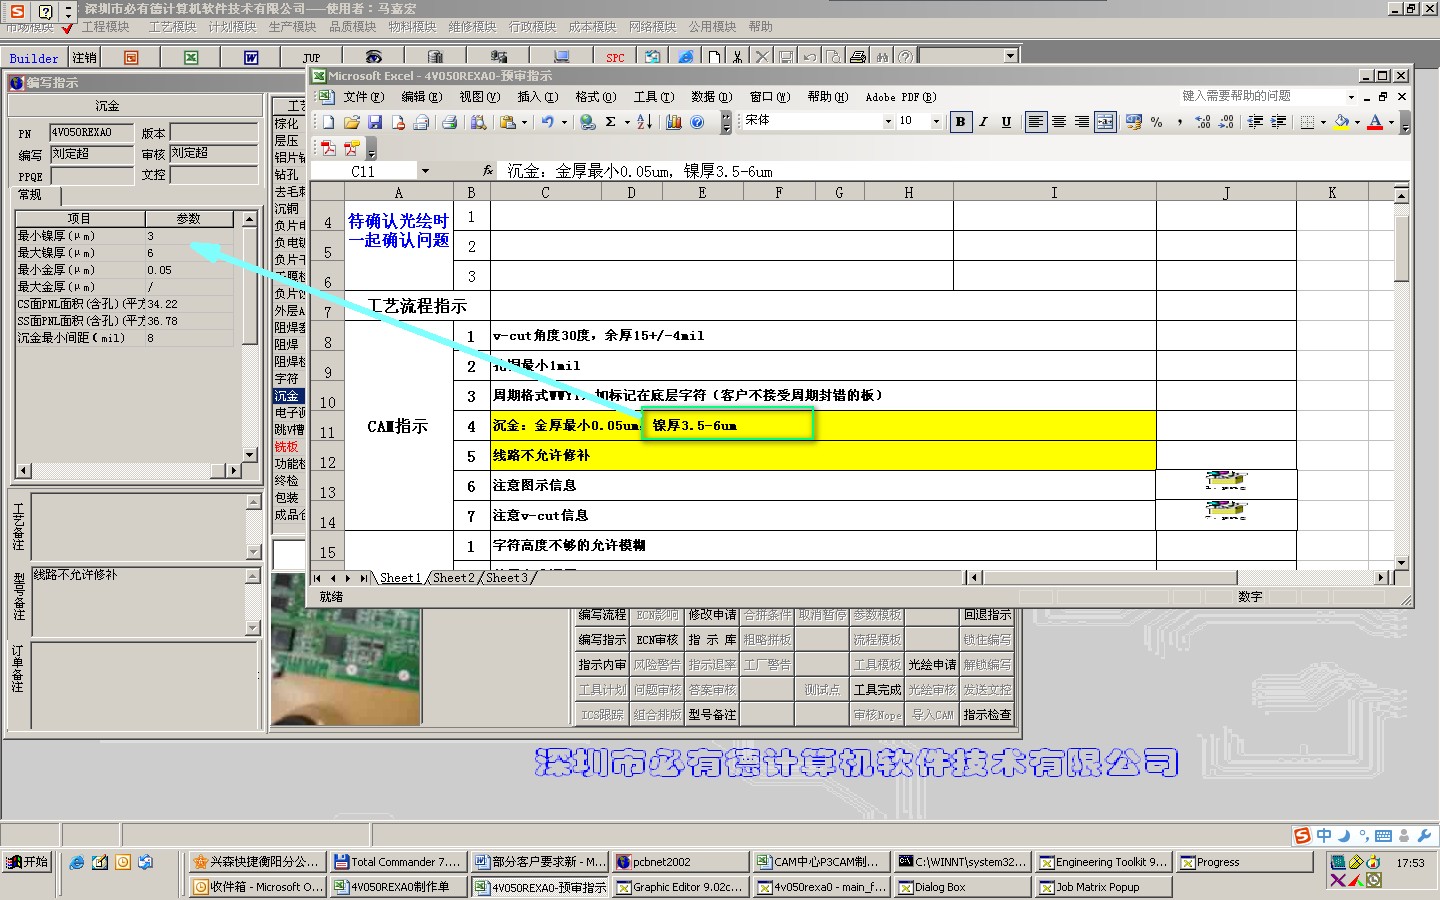Click binoculars find icon in Builder toolbar
The width and height of the screenshot is (1440, 900).
(x=882, y=57)
